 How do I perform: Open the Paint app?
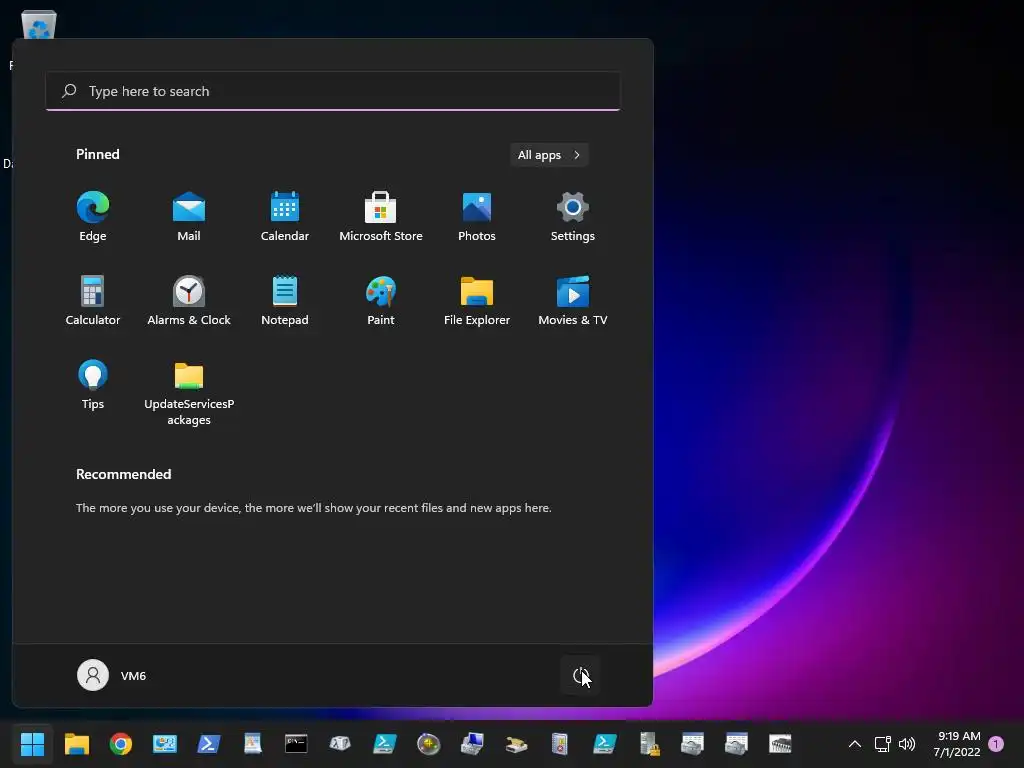pos(381,301)
